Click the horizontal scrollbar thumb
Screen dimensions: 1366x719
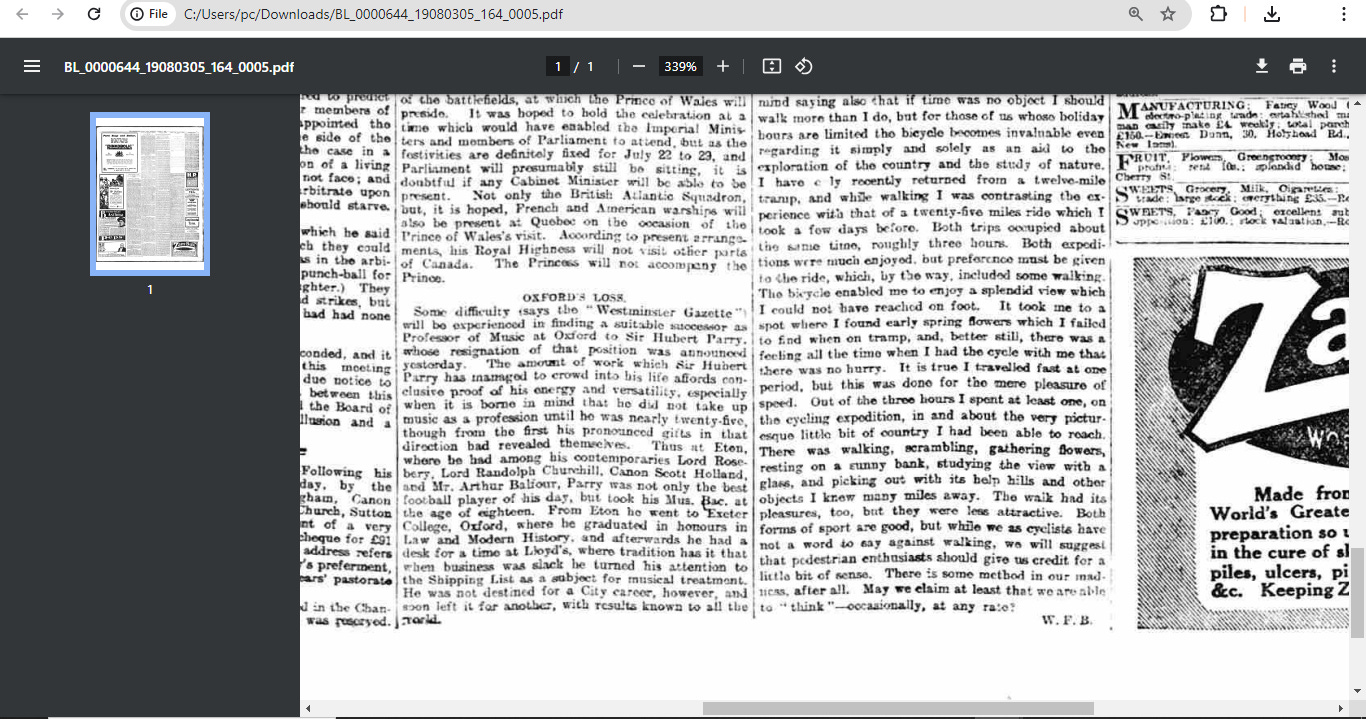pyautogui.click(x=898, y=709)
